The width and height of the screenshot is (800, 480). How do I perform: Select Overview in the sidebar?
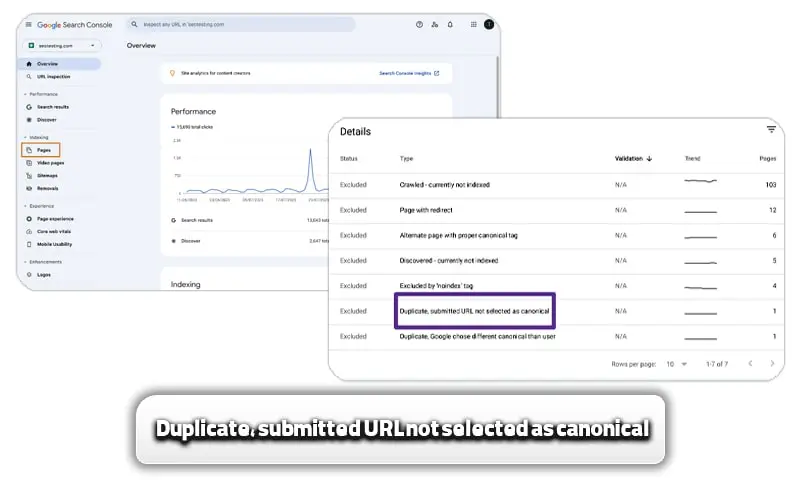[60, 64]
